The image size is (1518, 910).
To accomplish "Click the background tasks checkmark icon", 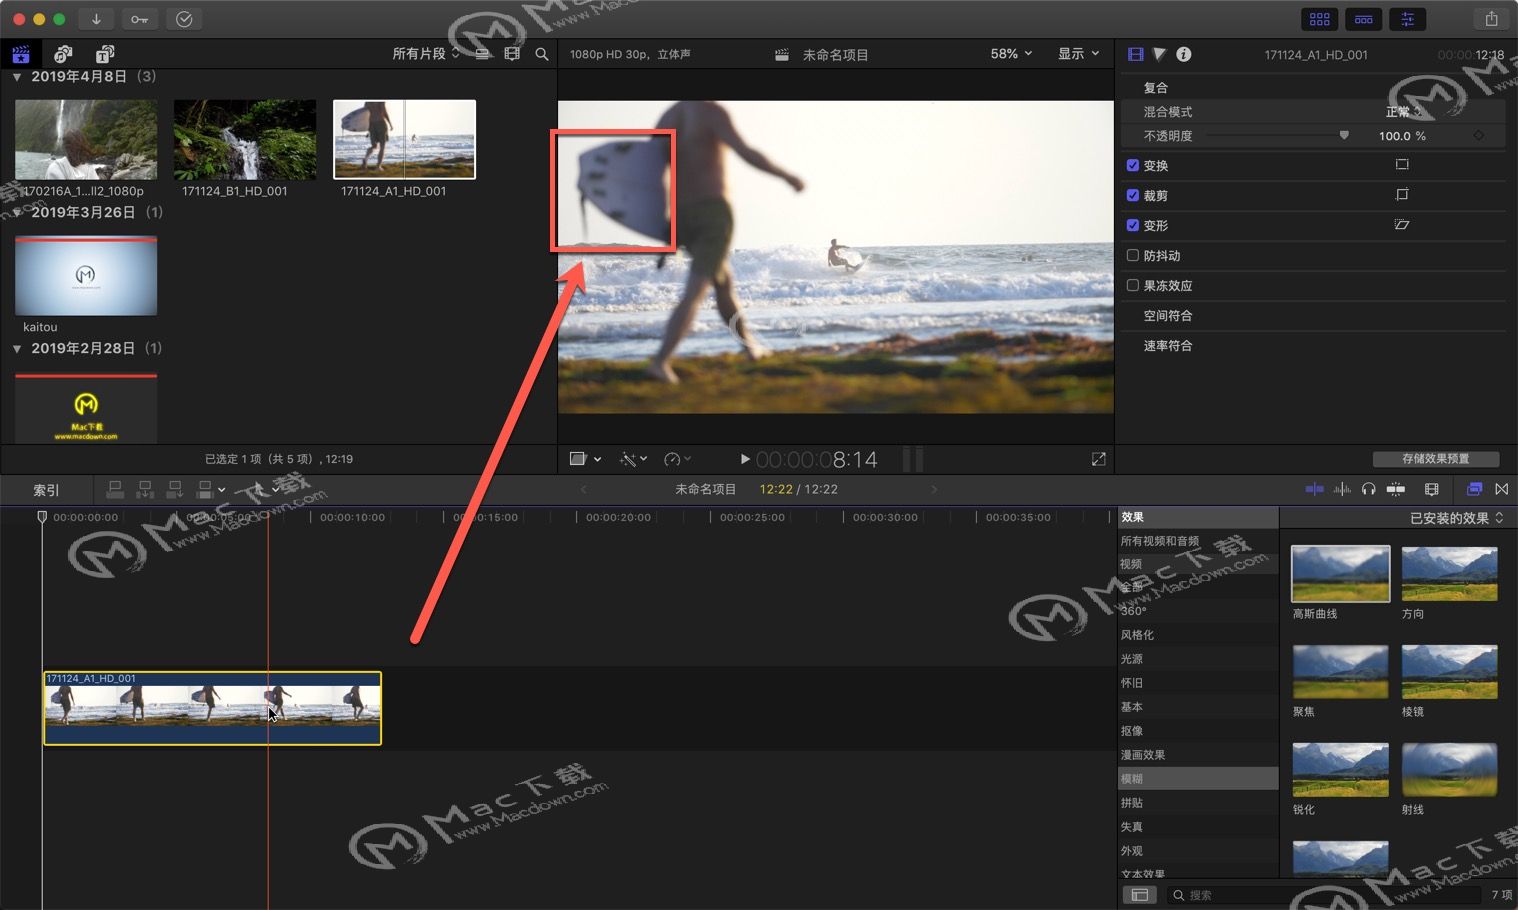I will [184, 19].
